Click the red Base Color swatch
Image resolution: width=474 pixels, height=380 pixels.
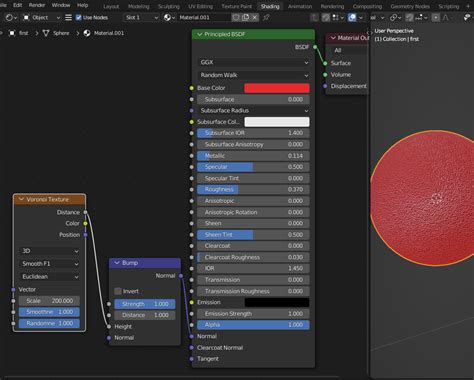pyautogui.click(x=277, y=88)
